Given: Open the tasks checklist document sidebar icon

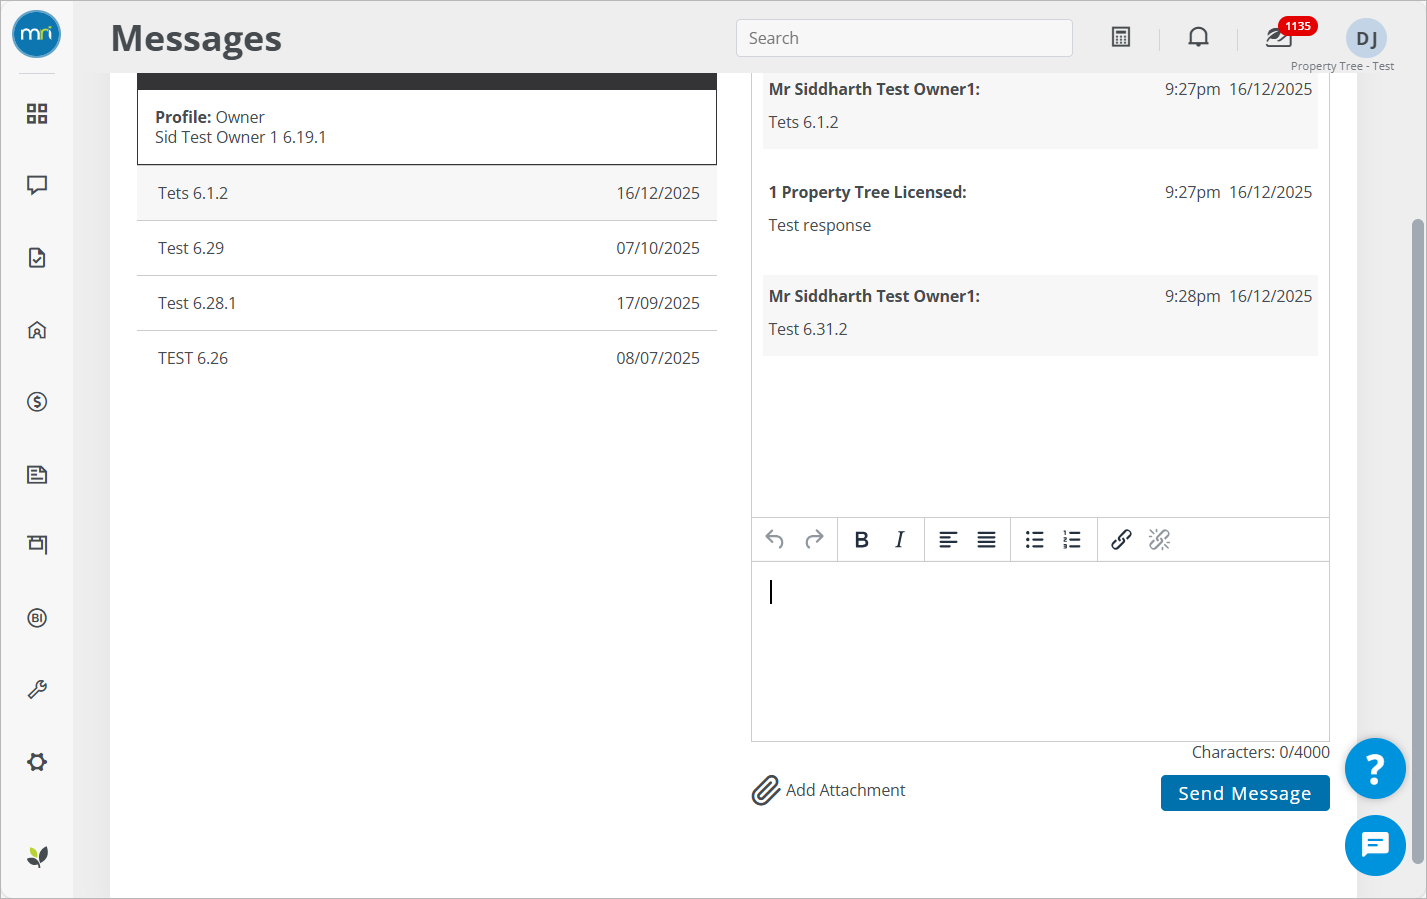Looking at the screenshot, I should pos(37,258).
